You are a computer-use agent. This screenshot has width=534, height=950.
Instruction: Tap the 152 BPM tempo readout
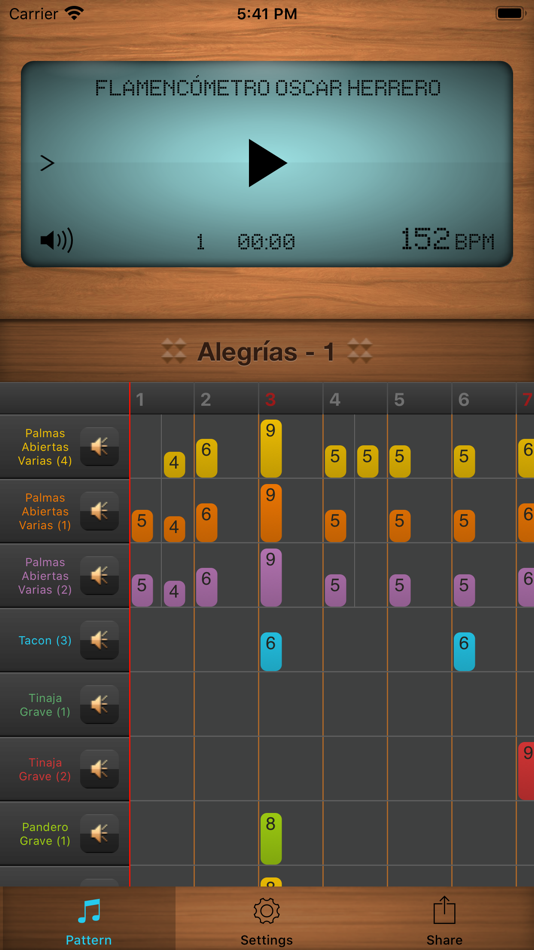tap(447, 240)
